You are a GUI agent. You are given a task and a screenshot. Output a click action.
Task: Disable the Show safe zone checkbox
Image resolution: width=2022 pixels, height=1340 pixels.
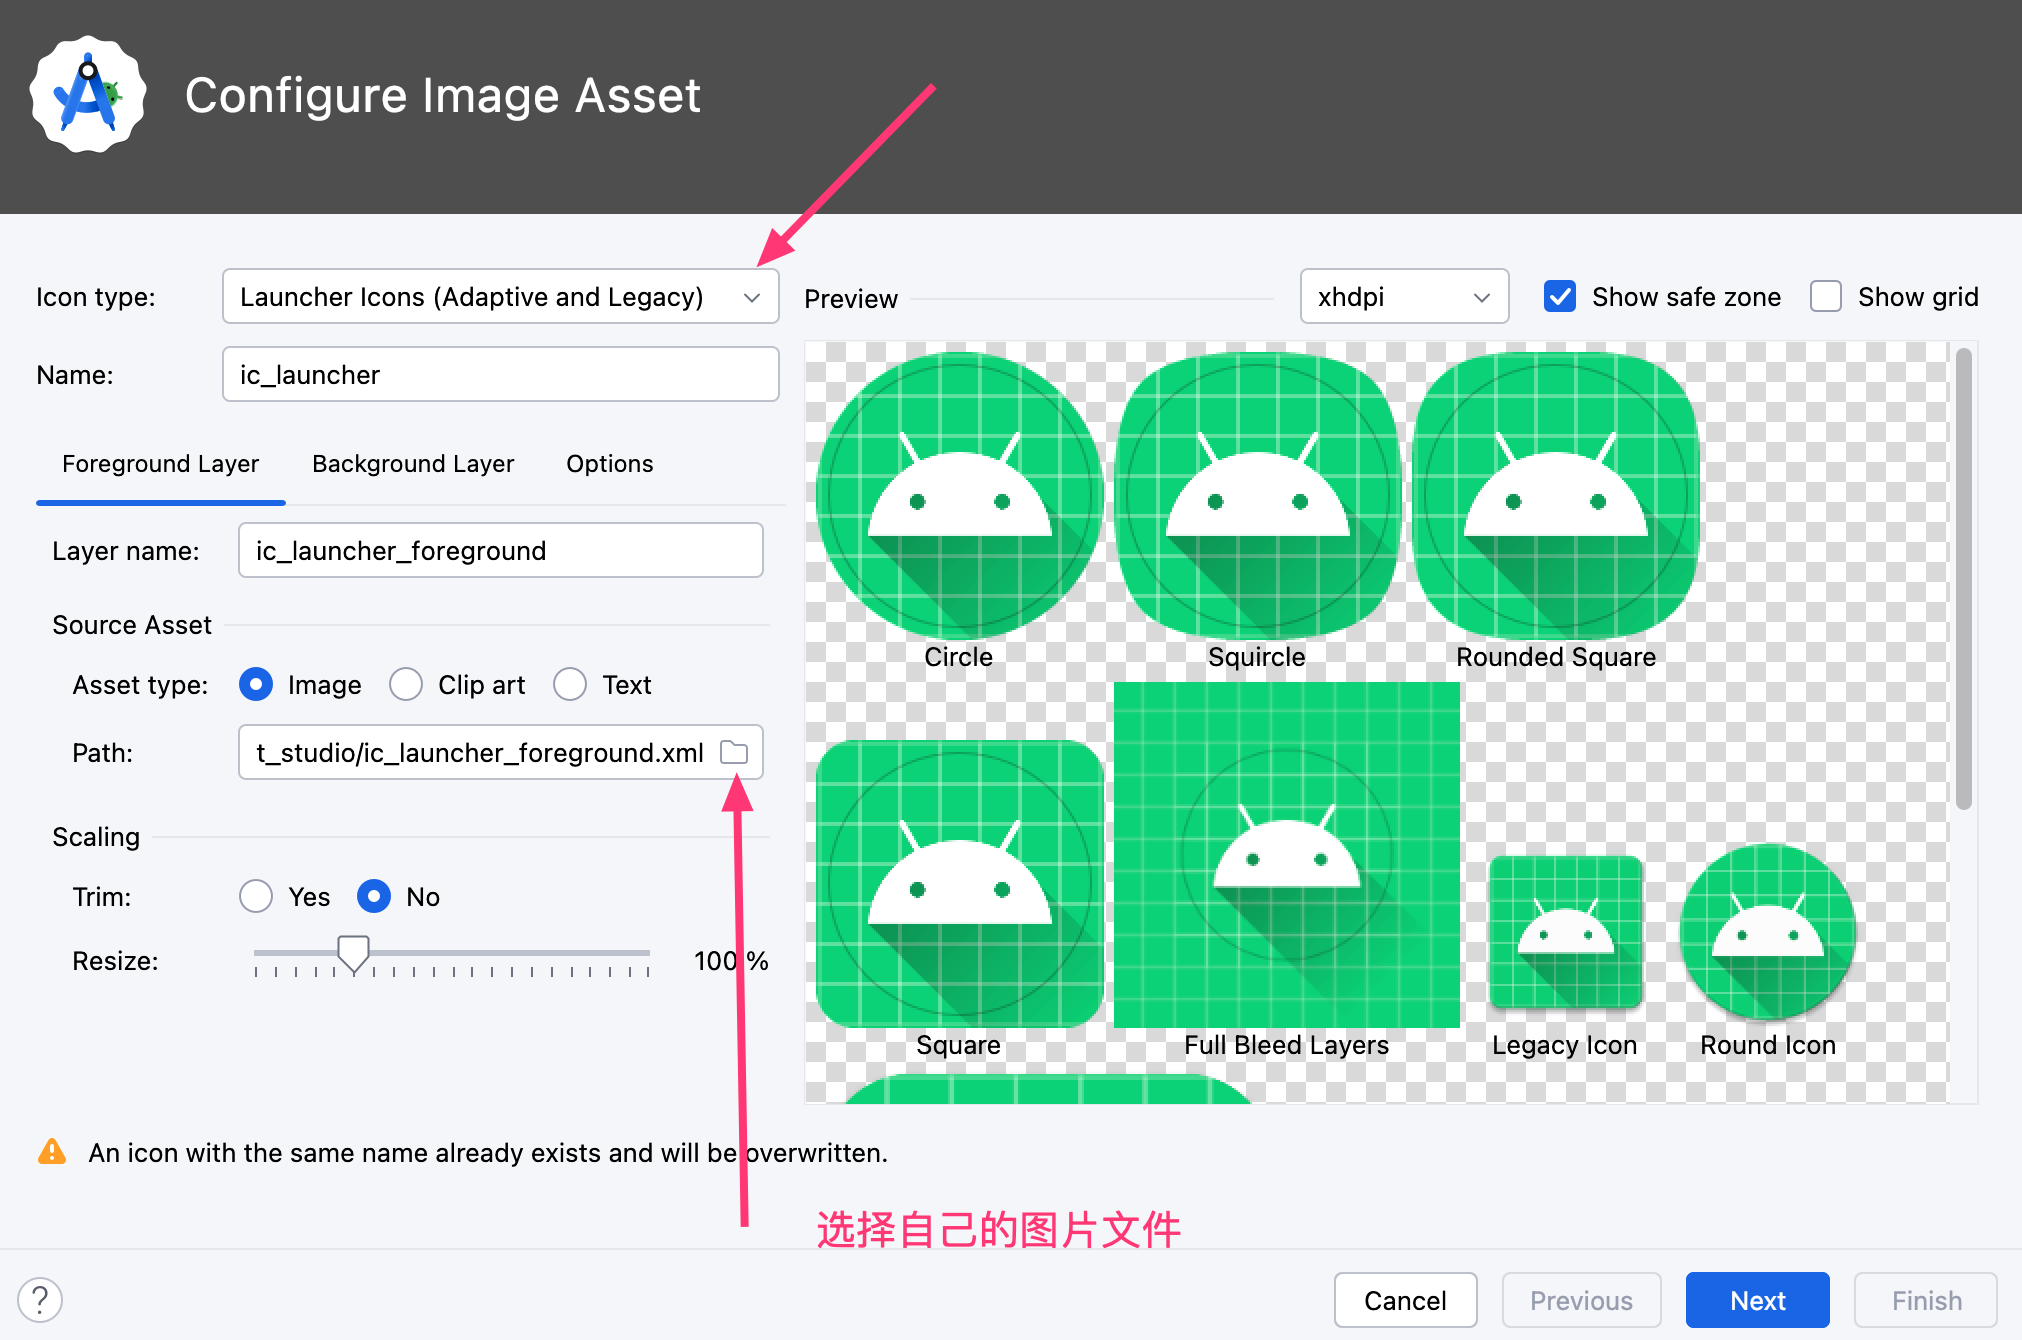point(1560,297)
